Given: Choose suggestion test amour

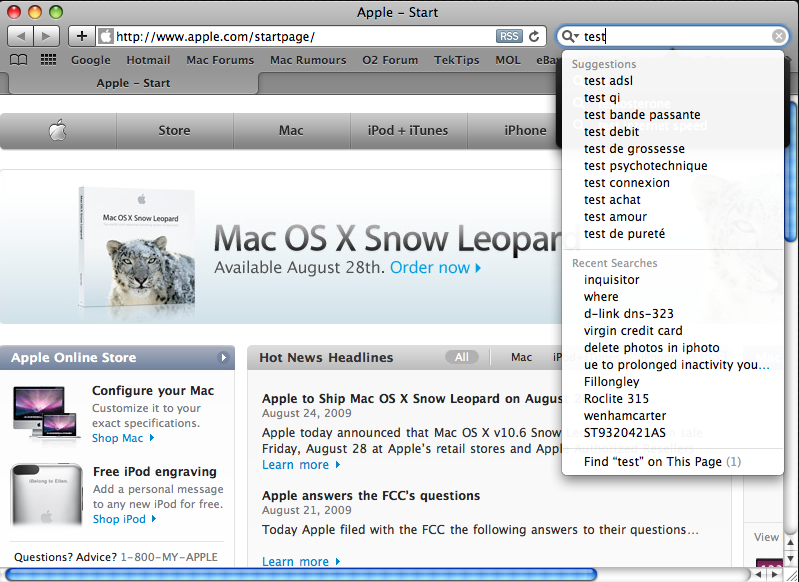Looking at the screenshot, I should (673, 217).
